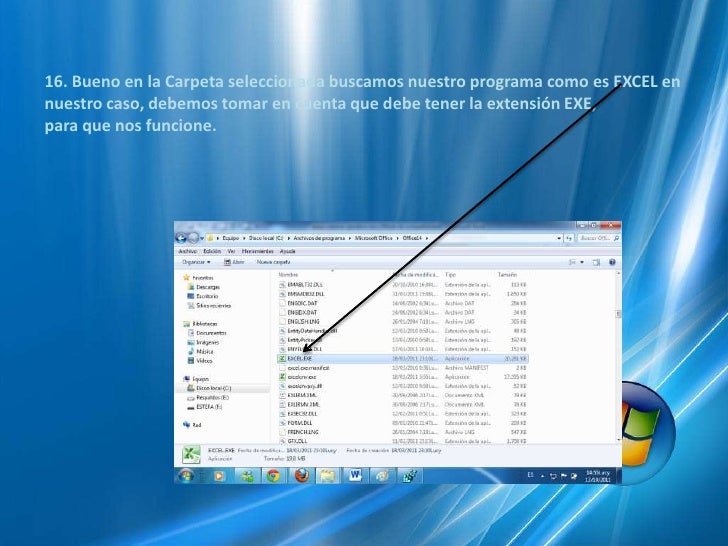Click the Explorer folder icon in the taskbar
The image size is (728, 546).
coord(328,476)
